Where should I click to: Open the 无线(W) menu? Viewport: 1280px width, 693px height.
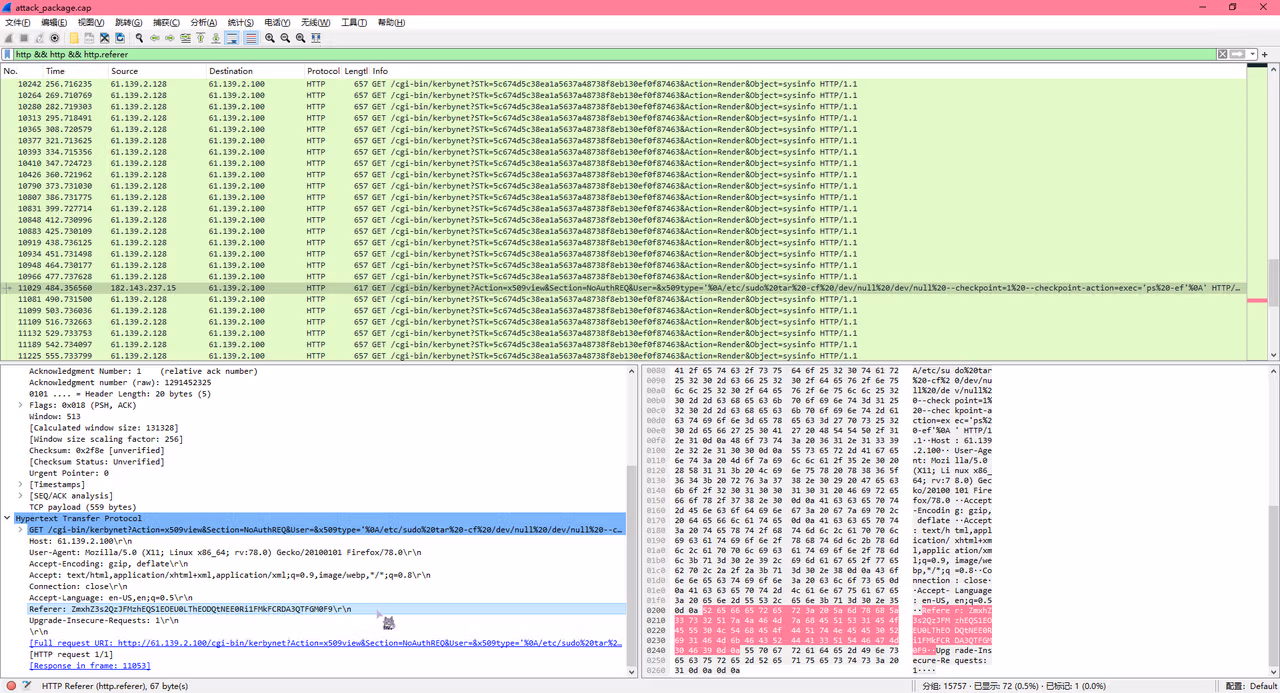point(316,22)
